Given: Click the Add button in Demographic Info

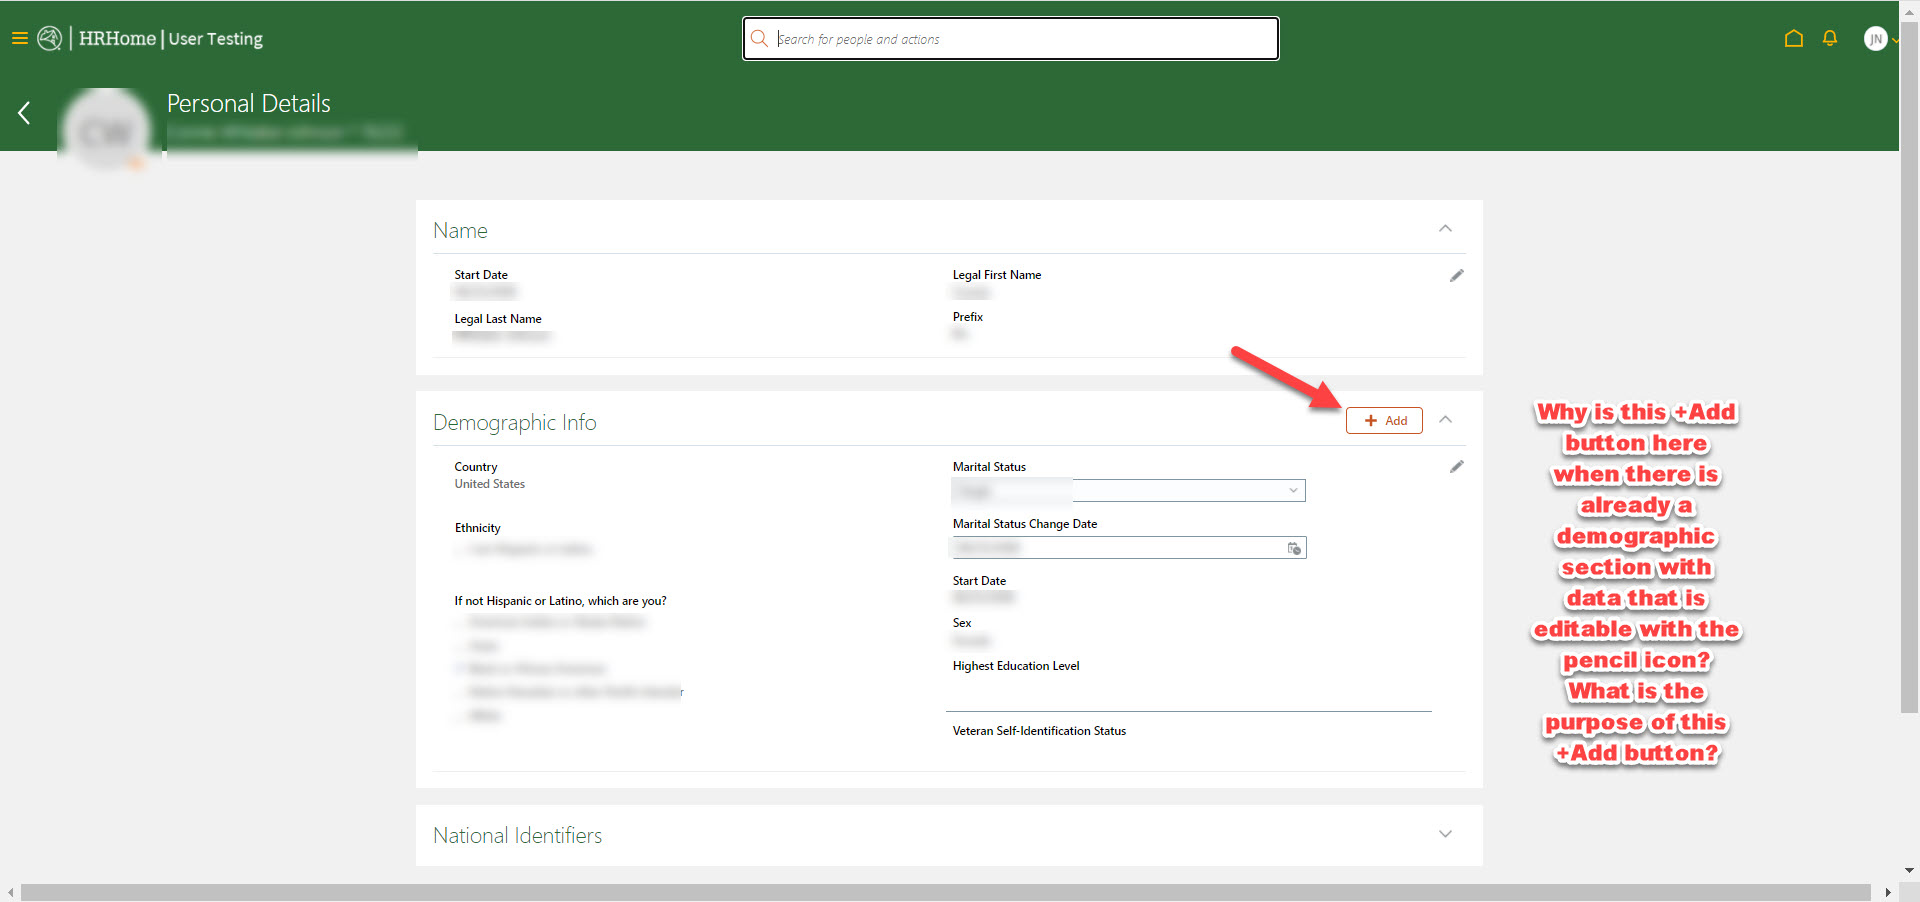Looking at the screenshot, I should point(1384,420).
